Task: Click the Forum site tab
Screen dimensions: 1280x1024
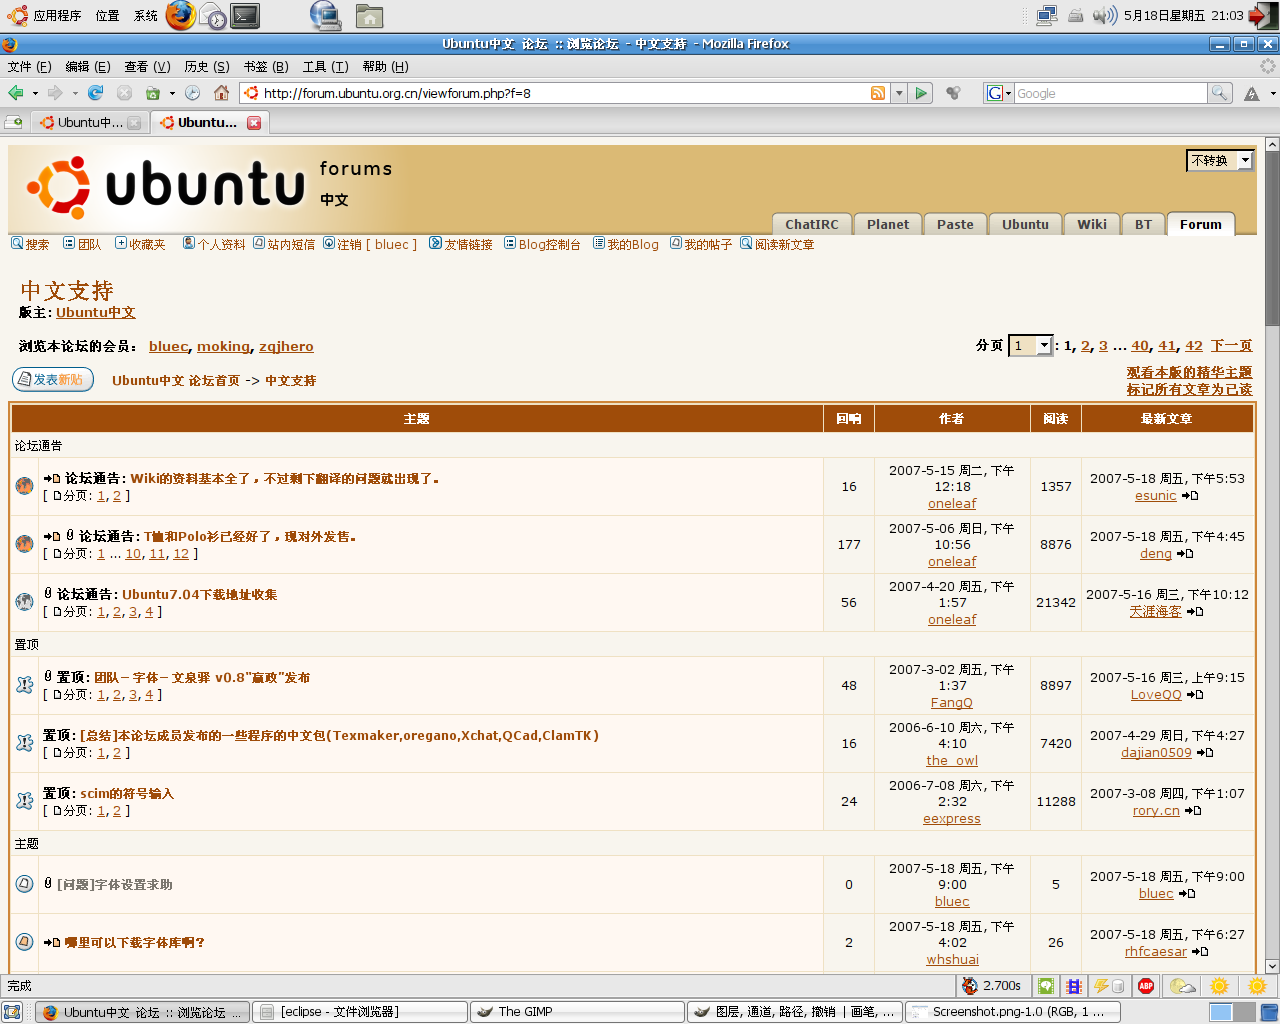Action: (1200, 224)
